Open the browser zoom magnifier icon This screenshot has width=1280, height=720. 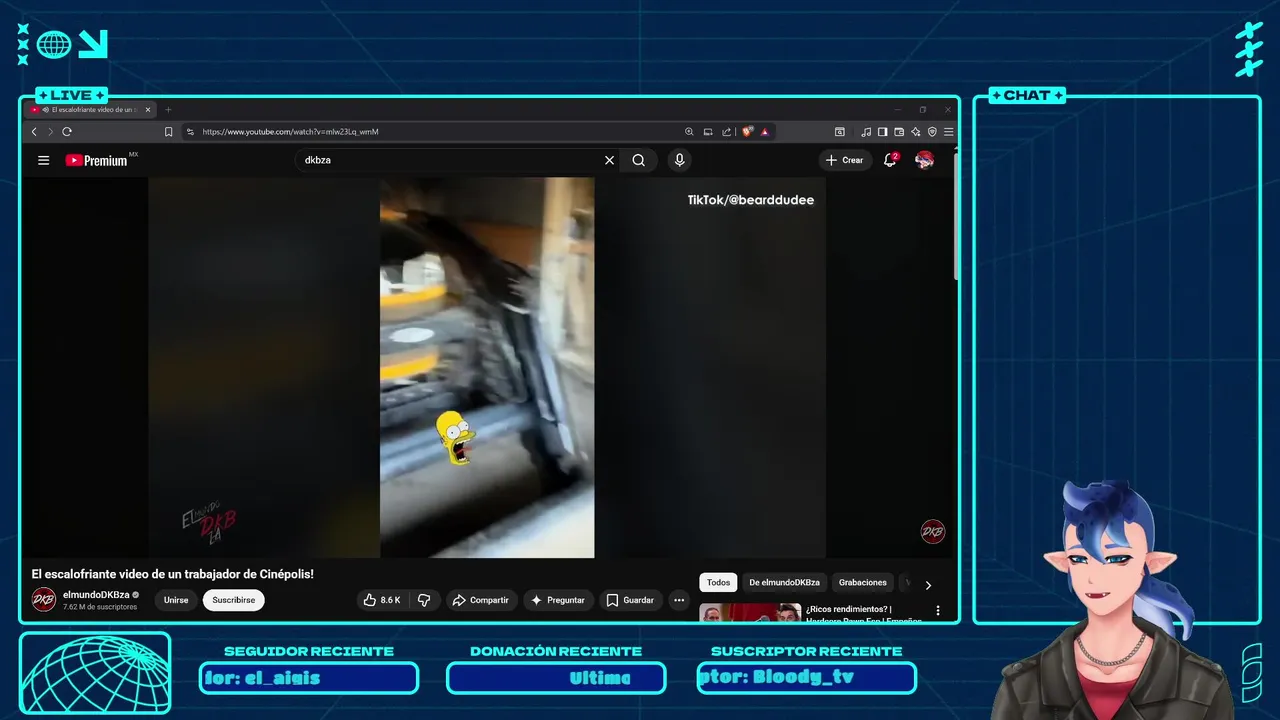tap(689, 131)
